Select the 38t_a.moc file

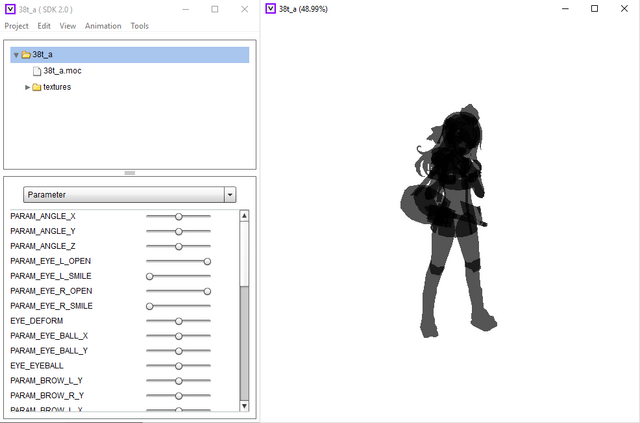[62, 71]
